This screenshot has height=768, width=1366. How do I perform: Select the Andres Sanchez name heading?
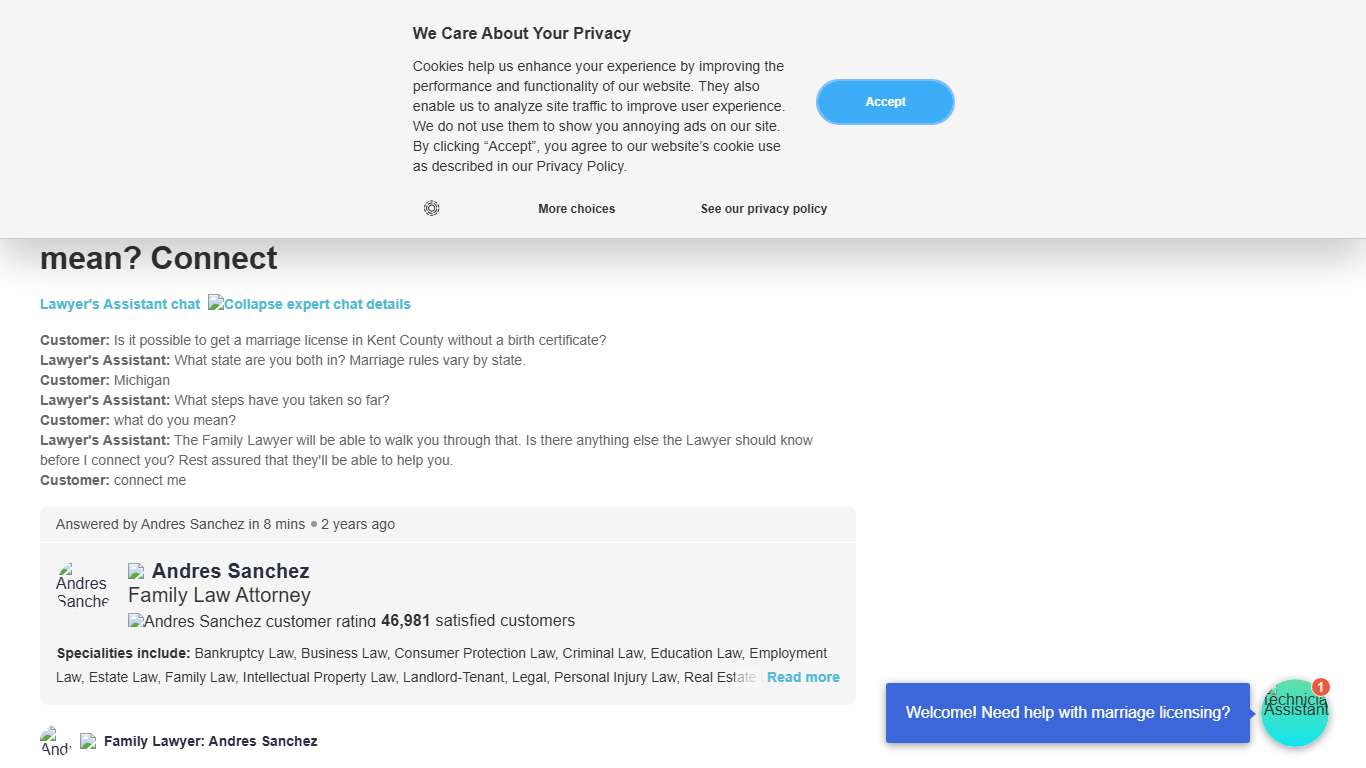[231, 571]
